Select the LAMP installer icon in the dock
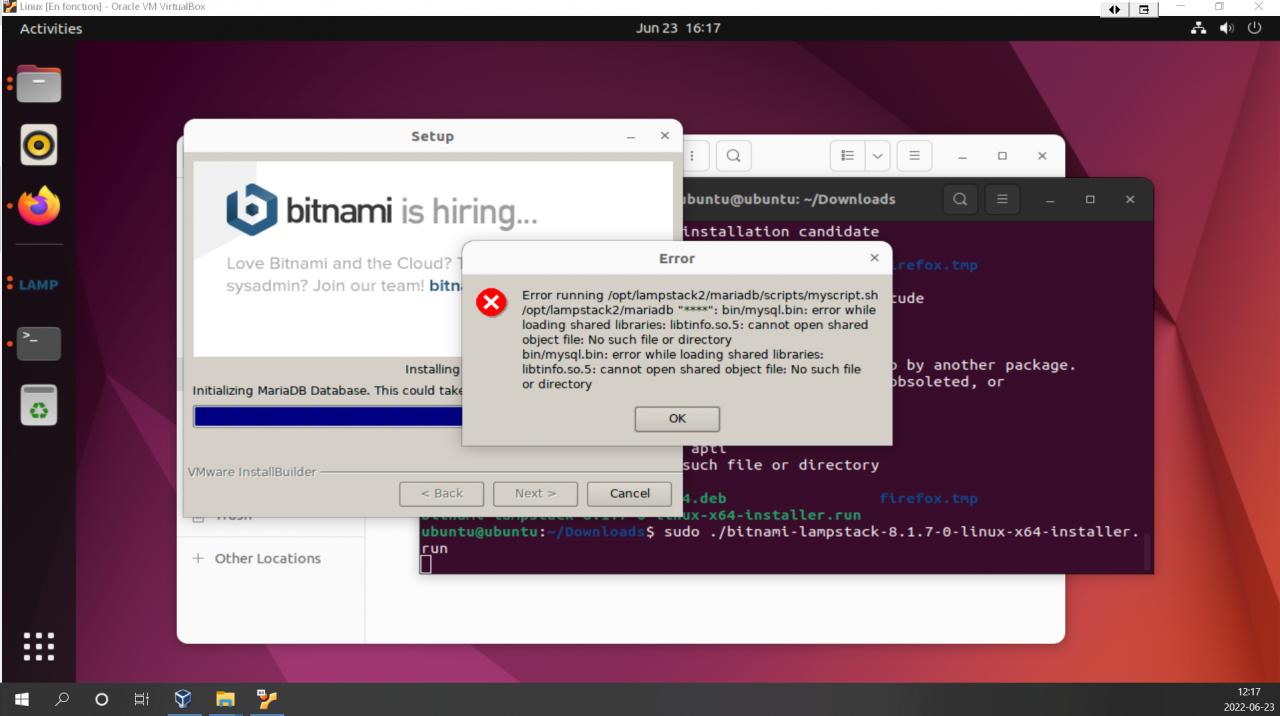 39,285
